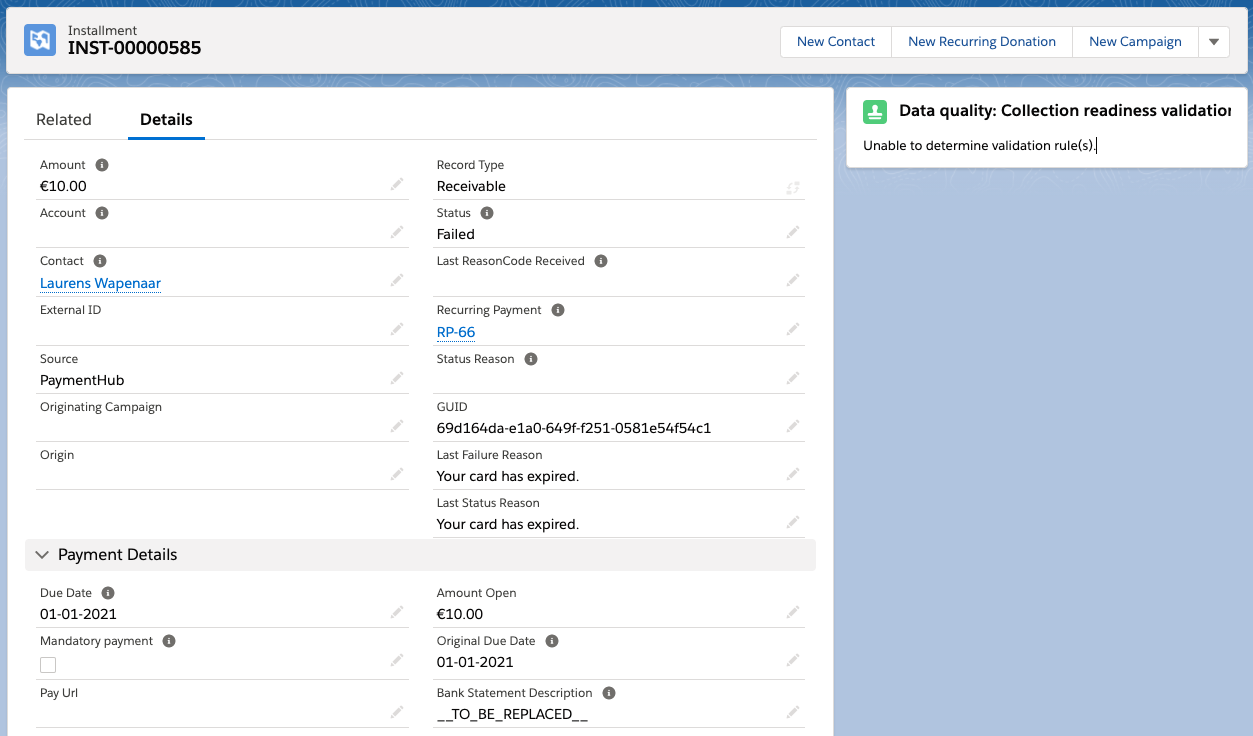Open the Laurens Wapenaar contact link
The width and height of the screenshot is (1253, 736).
[x=100, y=283]
